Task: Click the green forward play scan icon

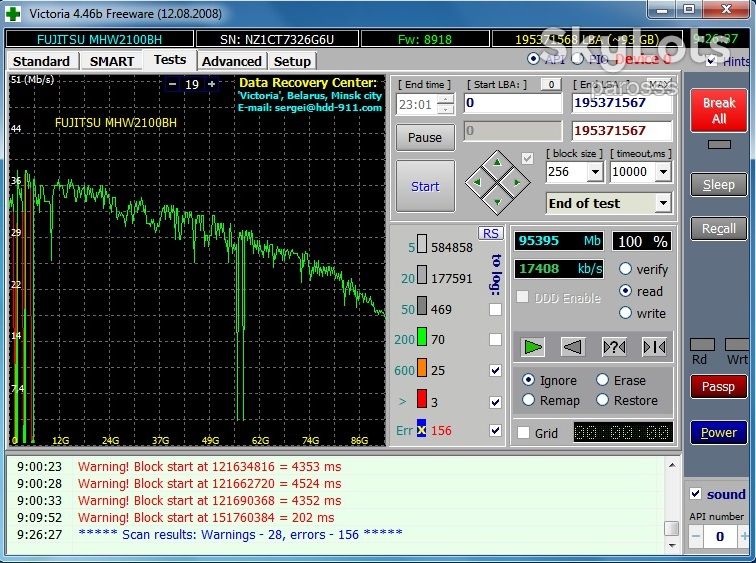Action: 533,347
